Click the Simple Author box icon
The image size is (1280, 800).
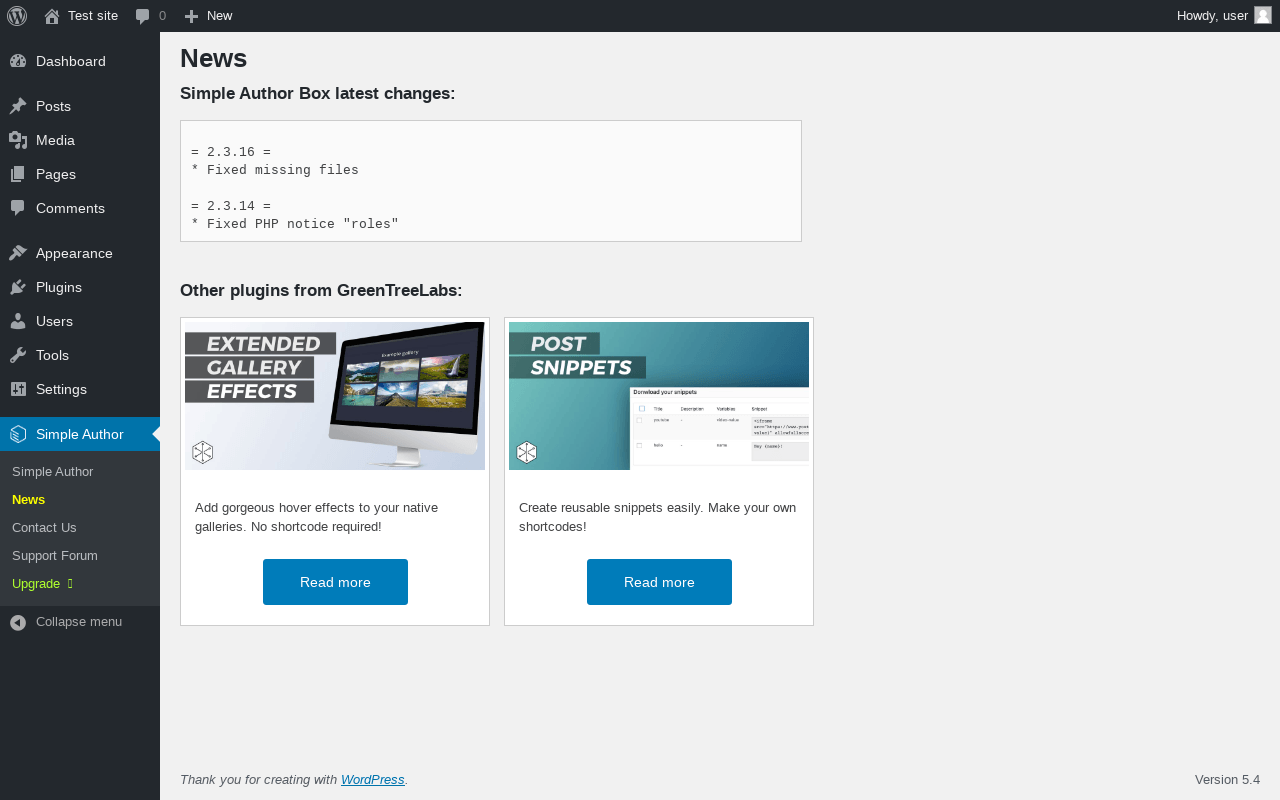pos(18,434)
